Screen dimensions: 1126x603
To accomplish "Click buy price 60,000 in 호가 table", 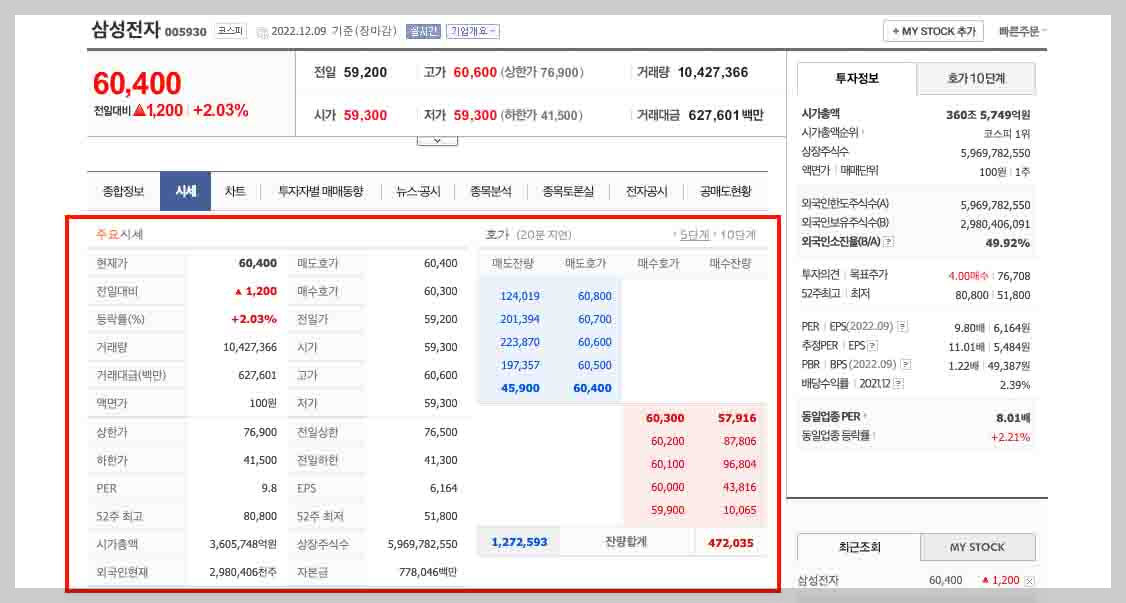I will (667, 487).
